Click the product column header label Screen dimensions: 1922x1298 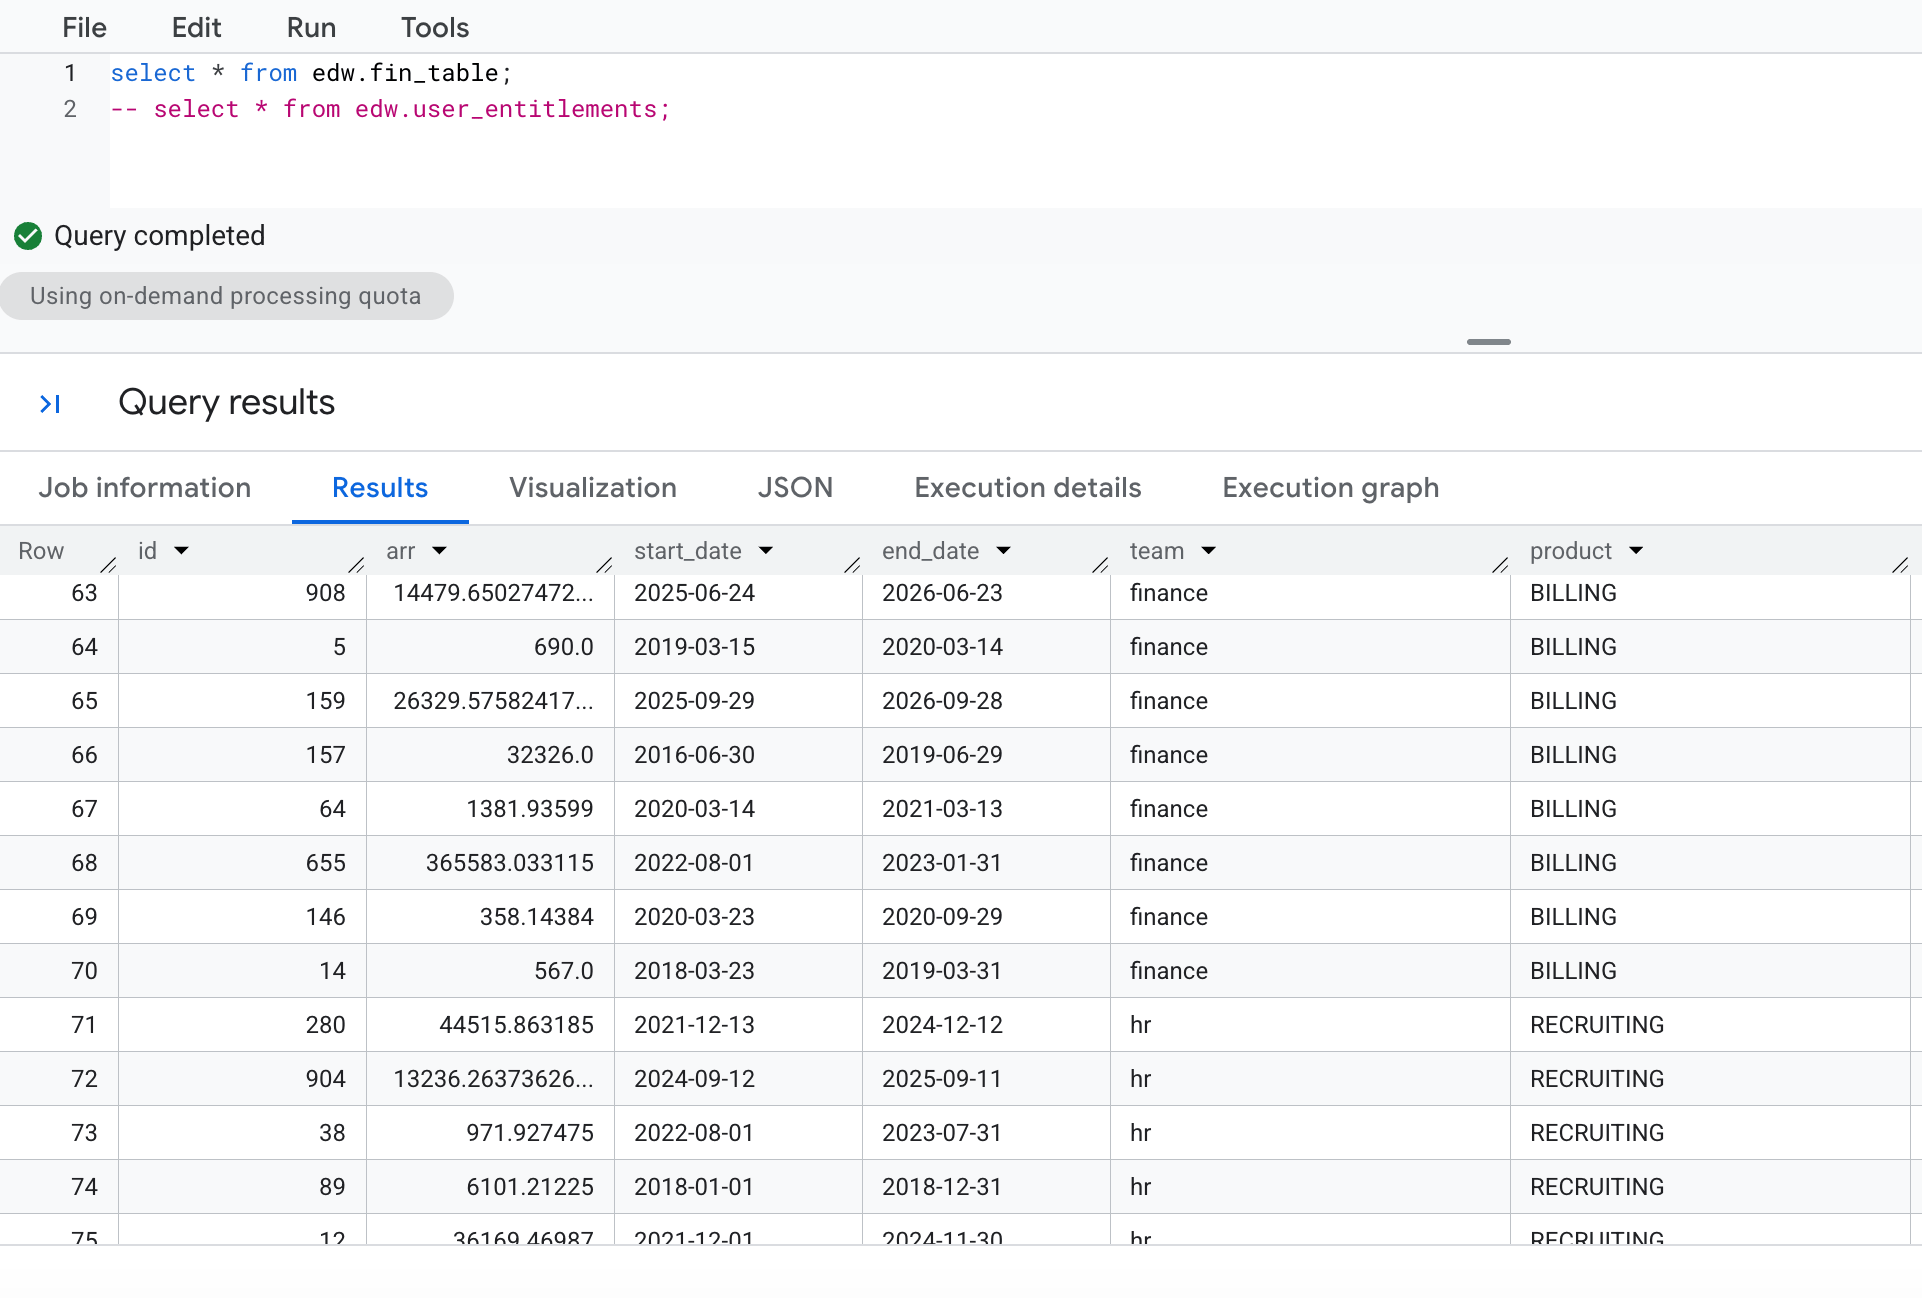tap(1571, 551)
